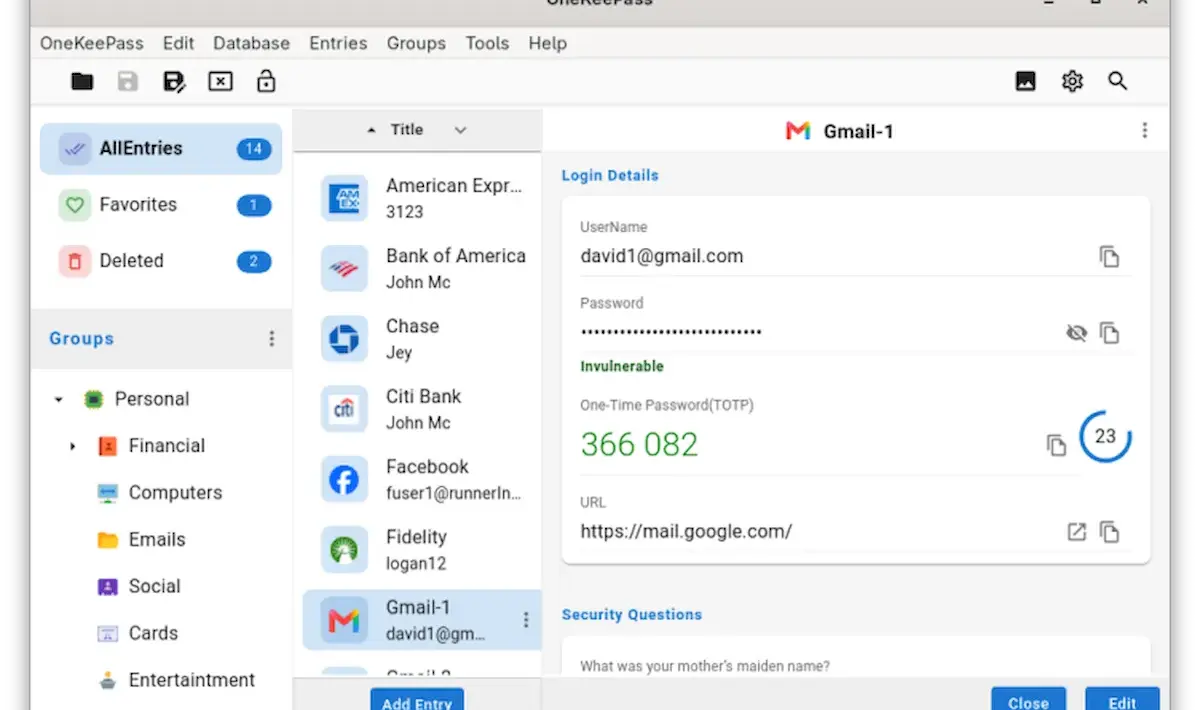Select the Facebook entry

(421, 479)
